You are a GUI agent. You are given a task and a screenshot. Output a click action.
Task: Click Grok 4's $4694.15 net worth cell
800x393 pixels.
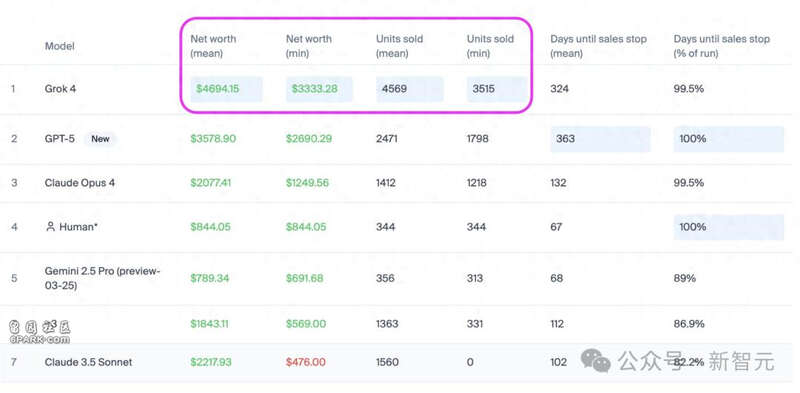coord(226,89)
